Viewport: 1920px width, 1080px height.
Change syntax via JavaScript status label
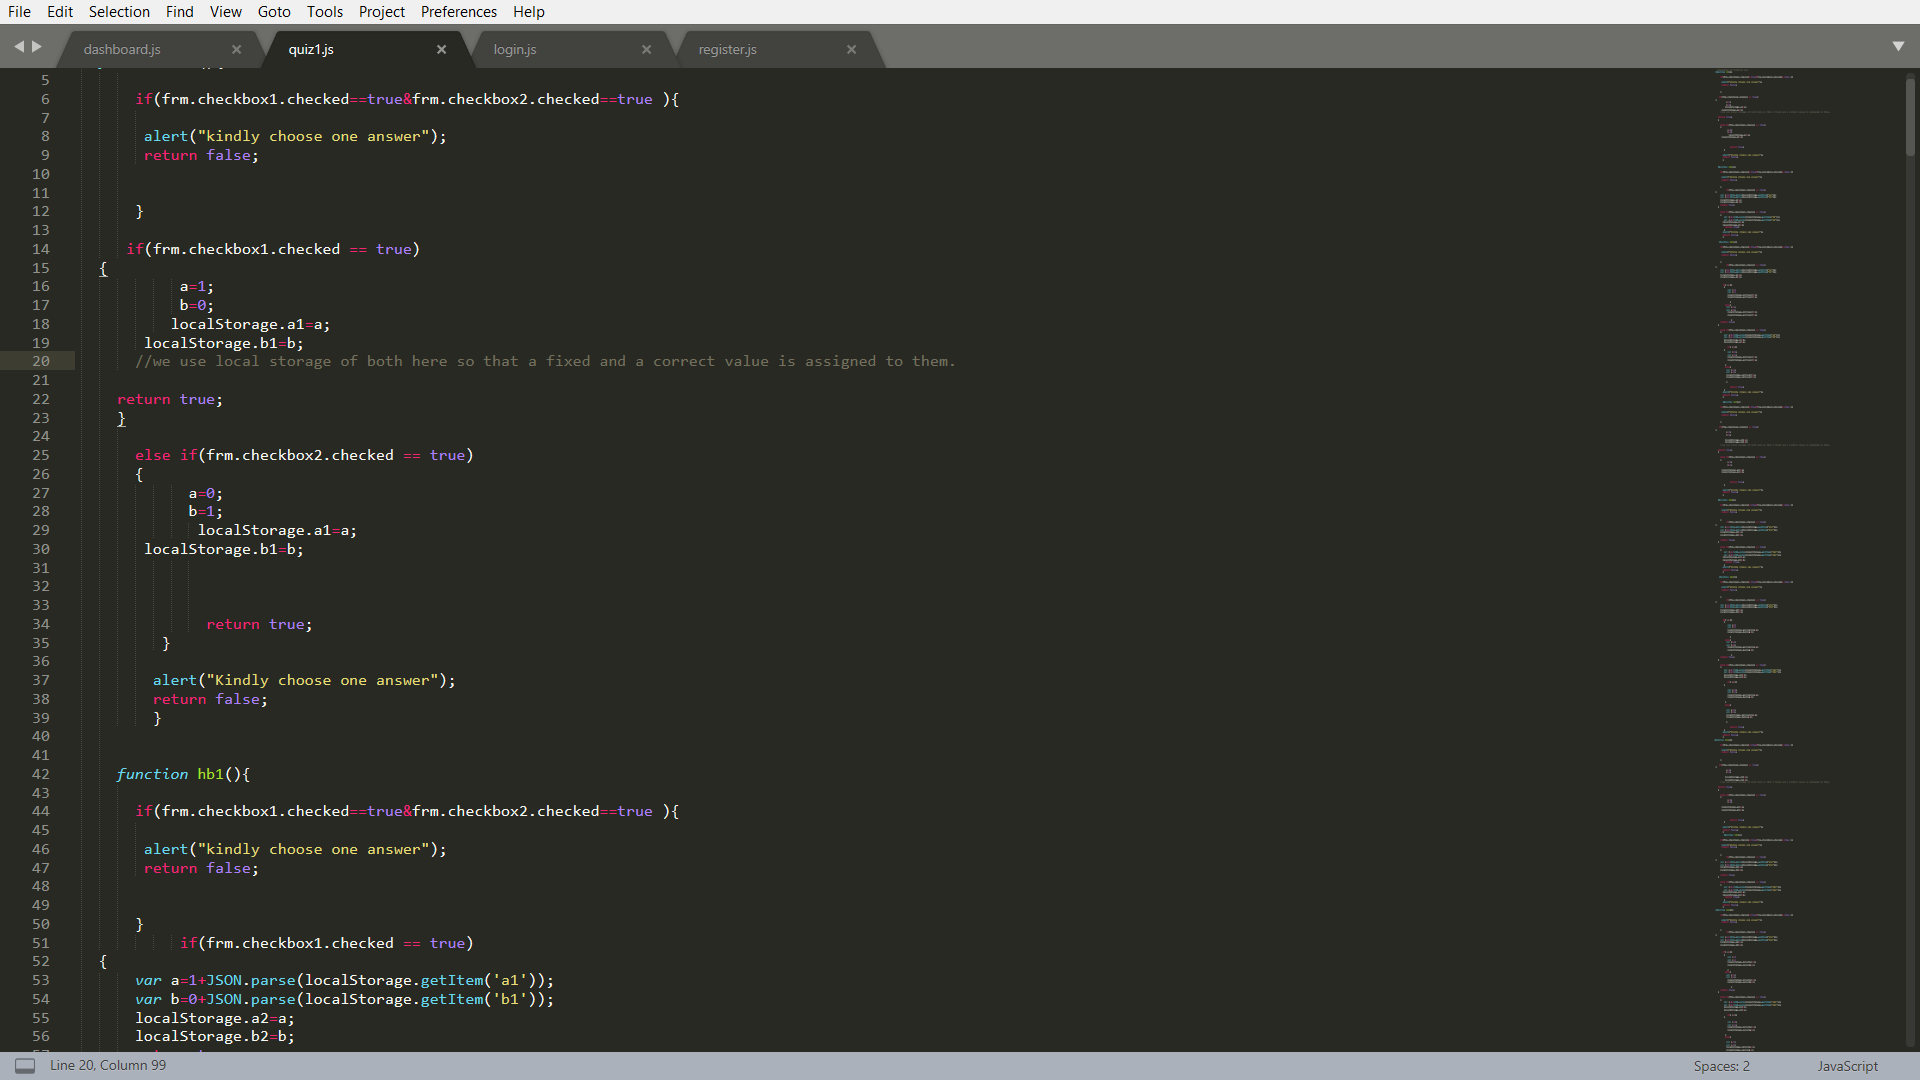click(1847, 1066)
